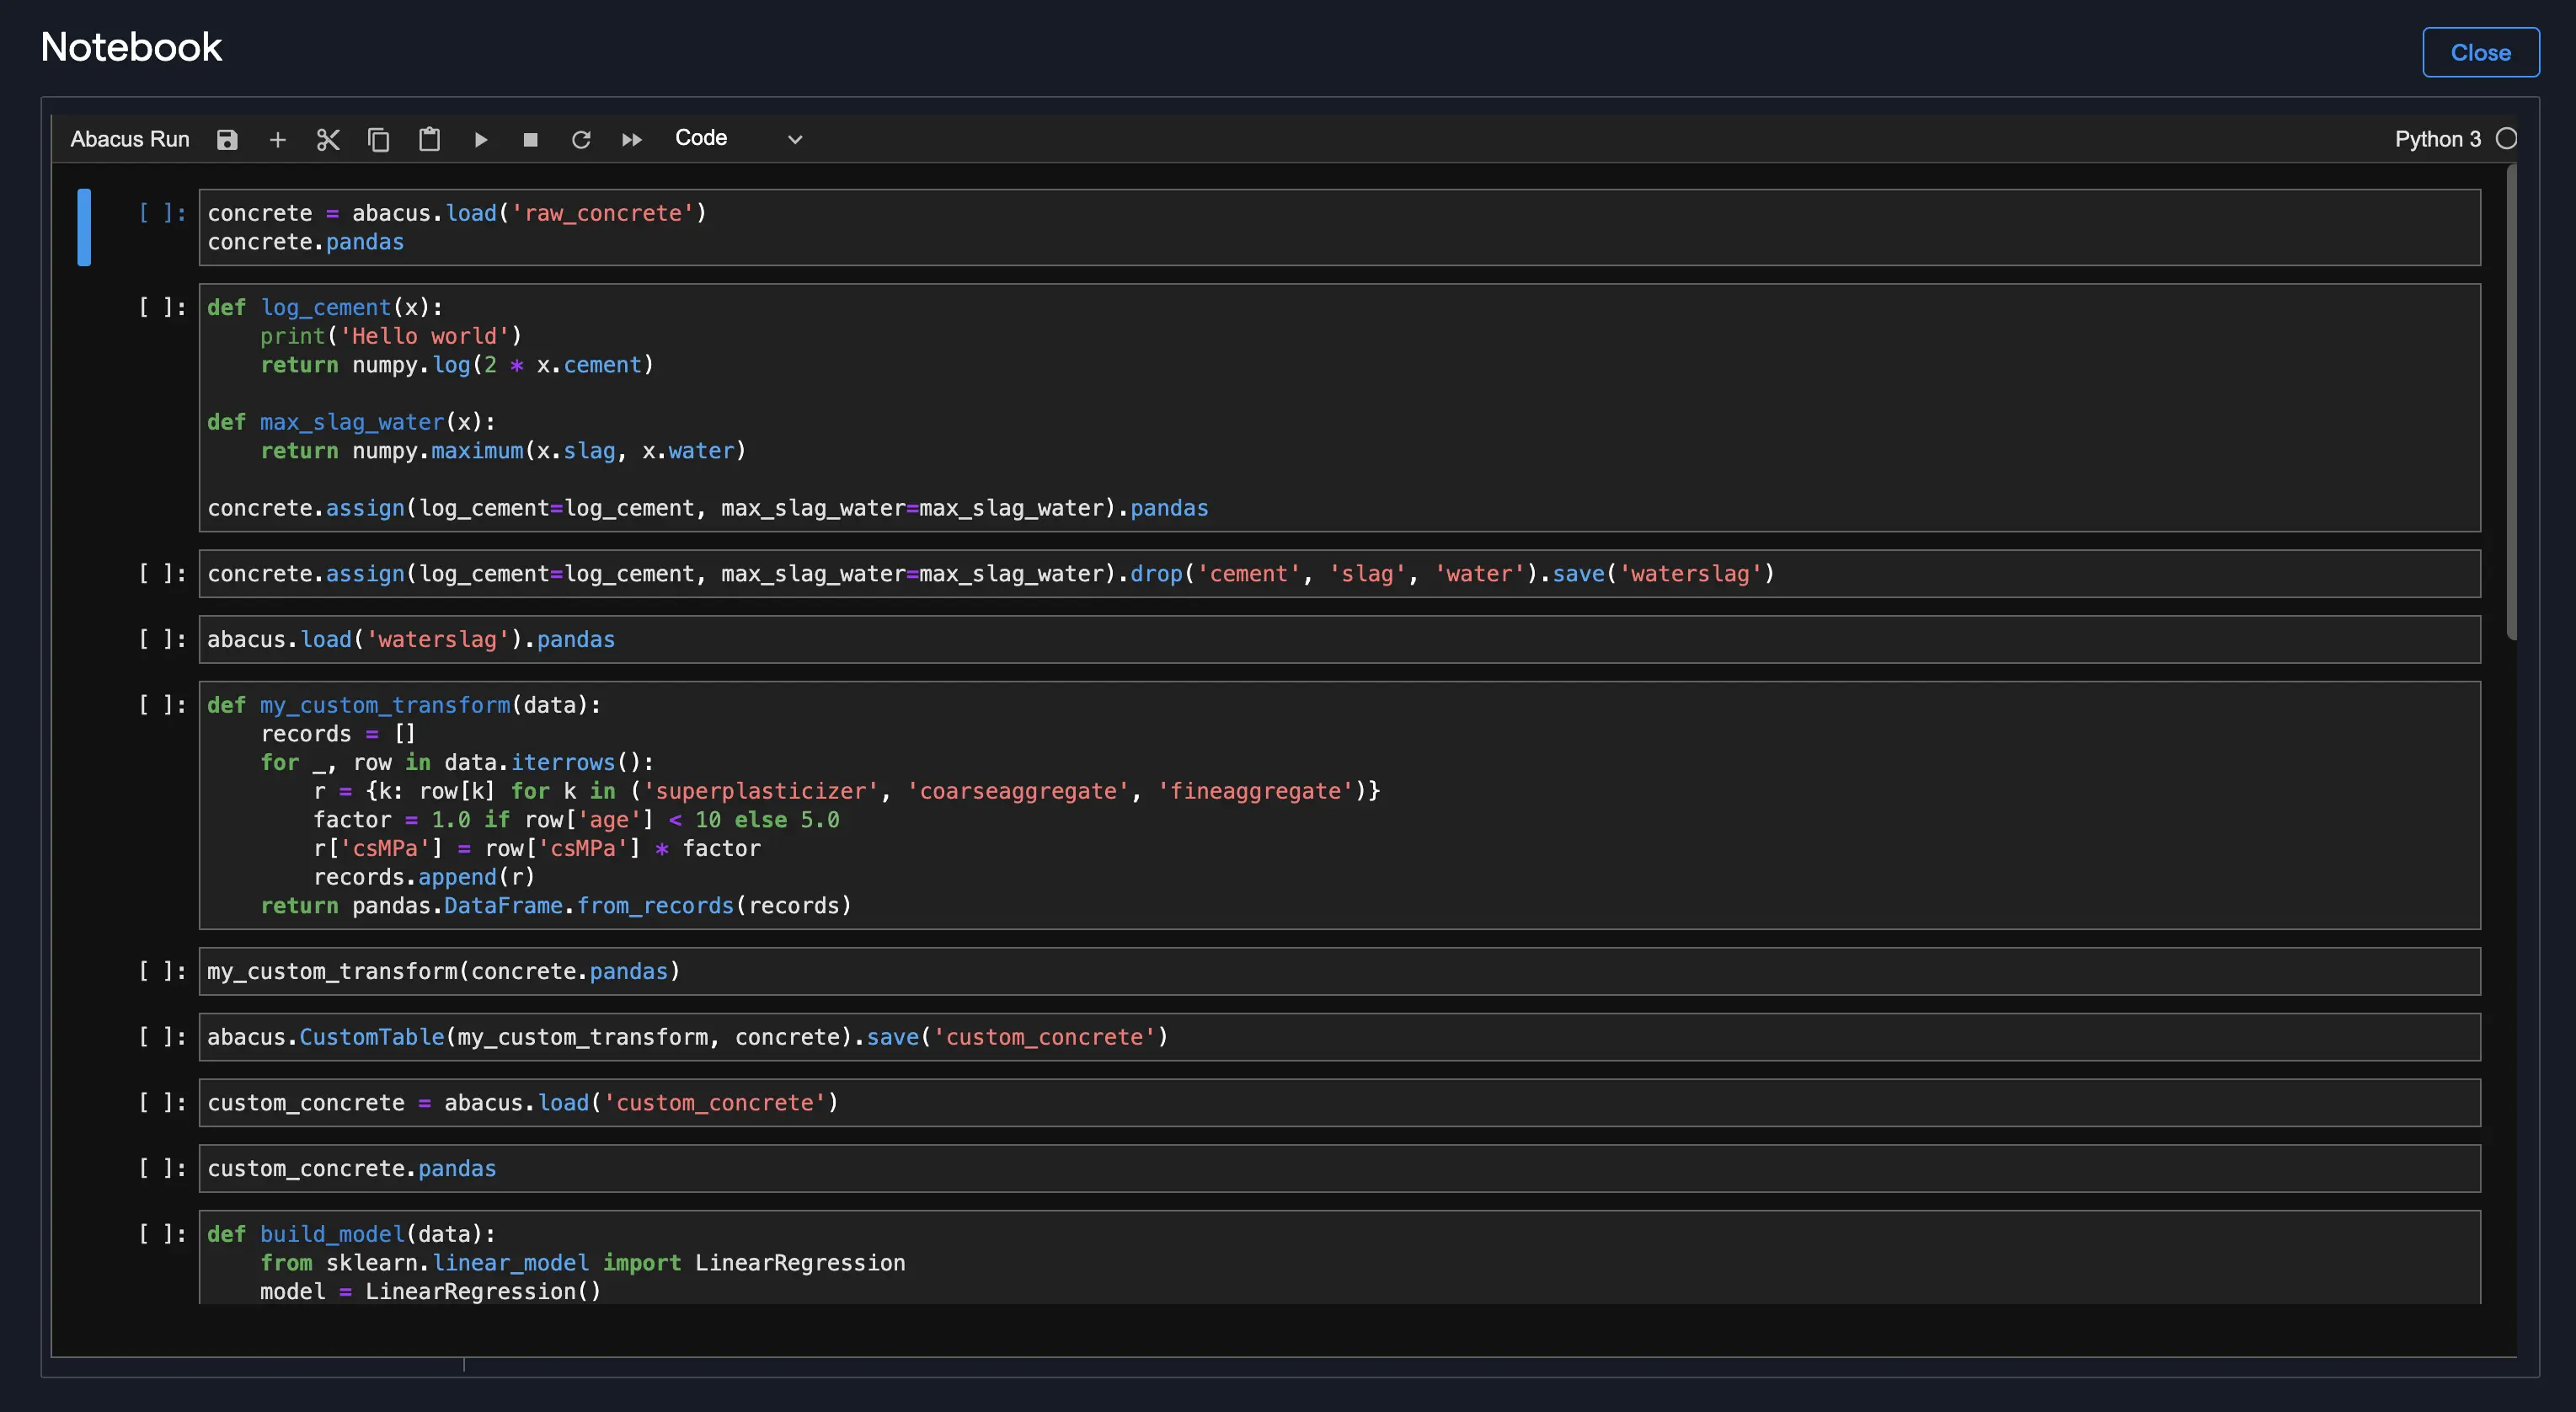Click the save notebook icon

point(227,139)
